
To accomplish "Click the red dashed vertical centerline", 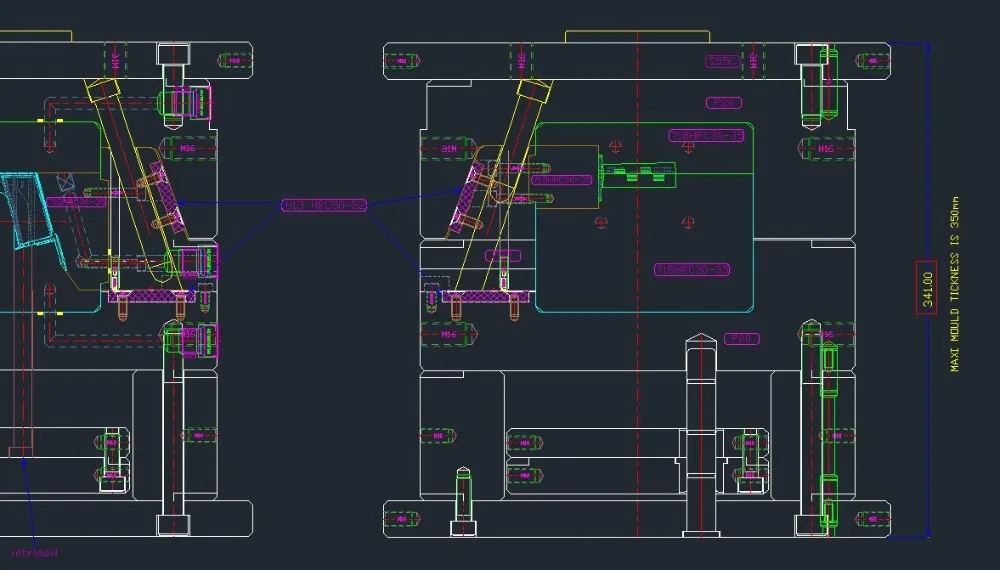I will (x=639, y=400).
